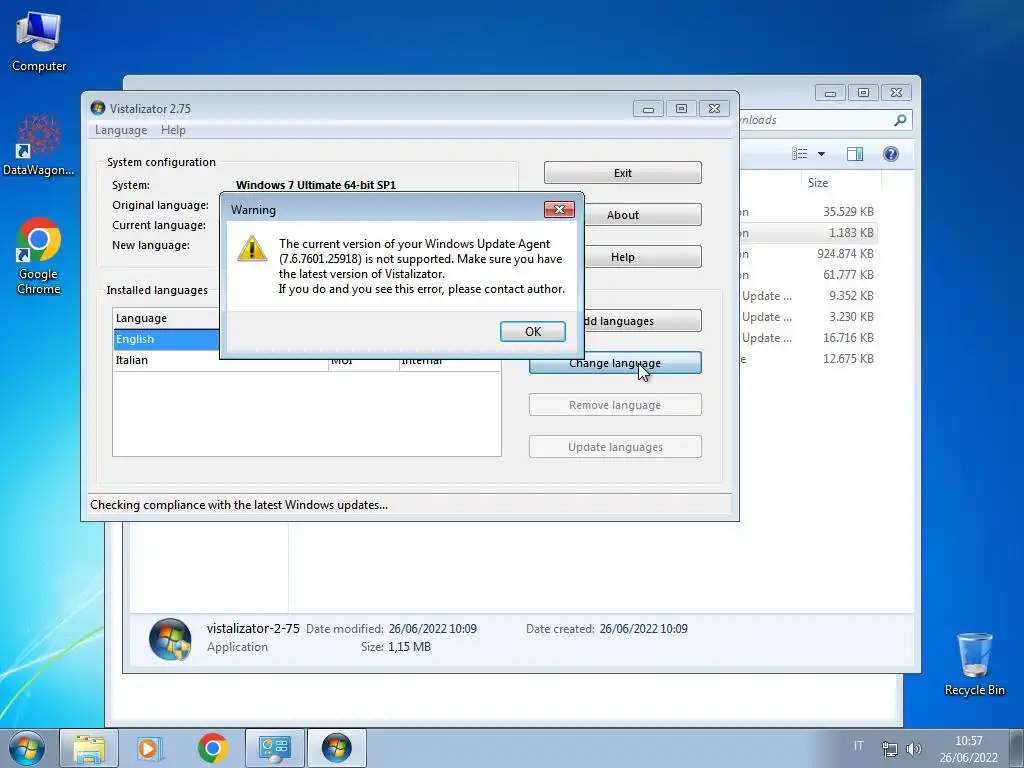Select the Update file row sized 9.352 KB
The height and width of the screenshot is (768, 1024).
pos(807,296)
